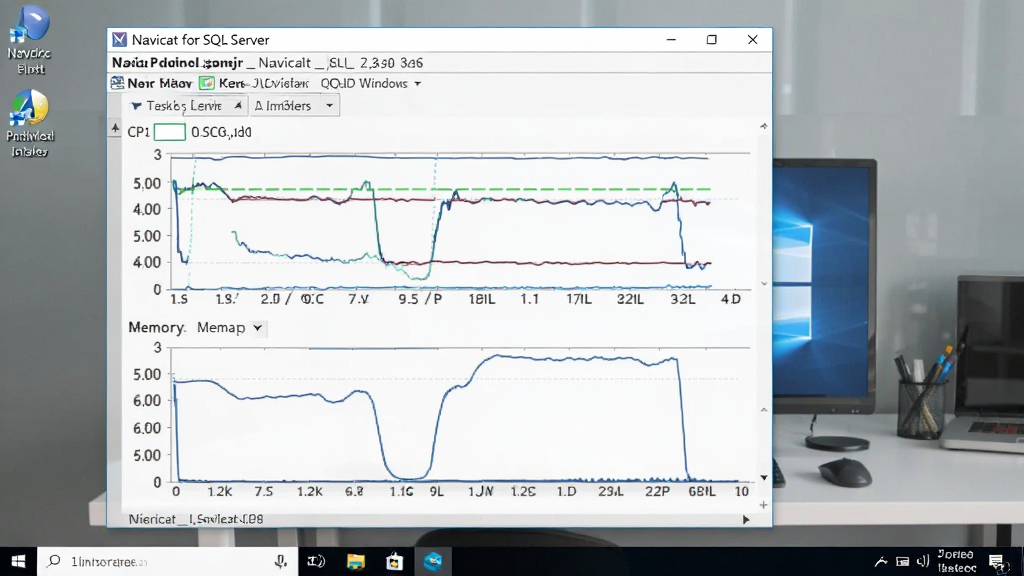Show hidden system tray icons

[x=881, y=562]
